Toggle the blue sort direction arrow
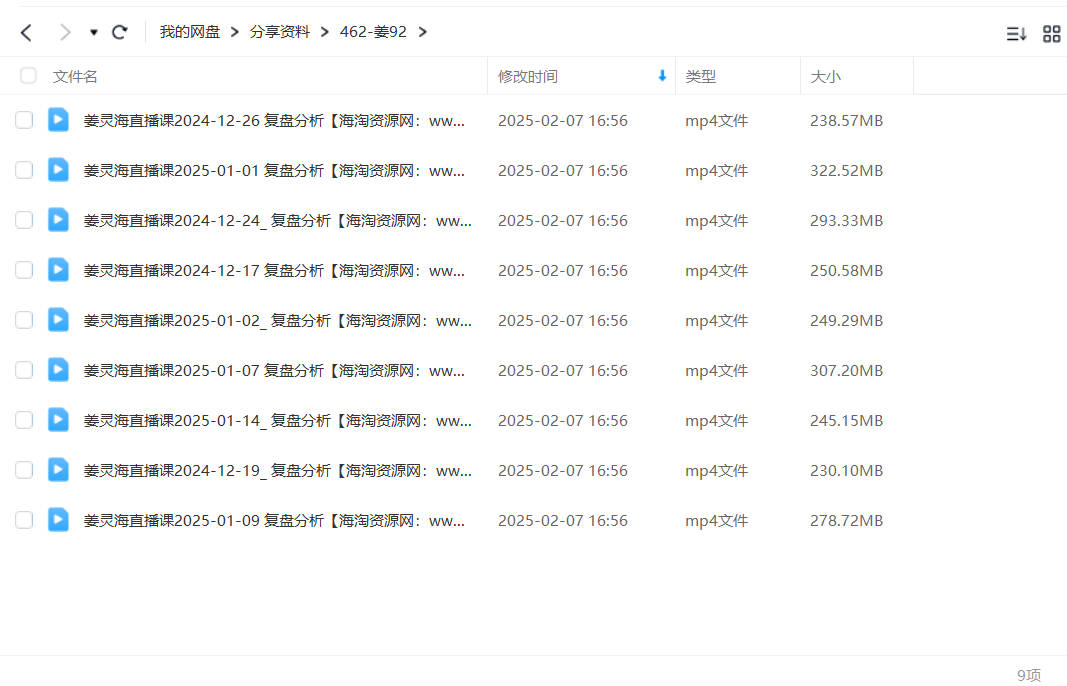 coord(662,76)
